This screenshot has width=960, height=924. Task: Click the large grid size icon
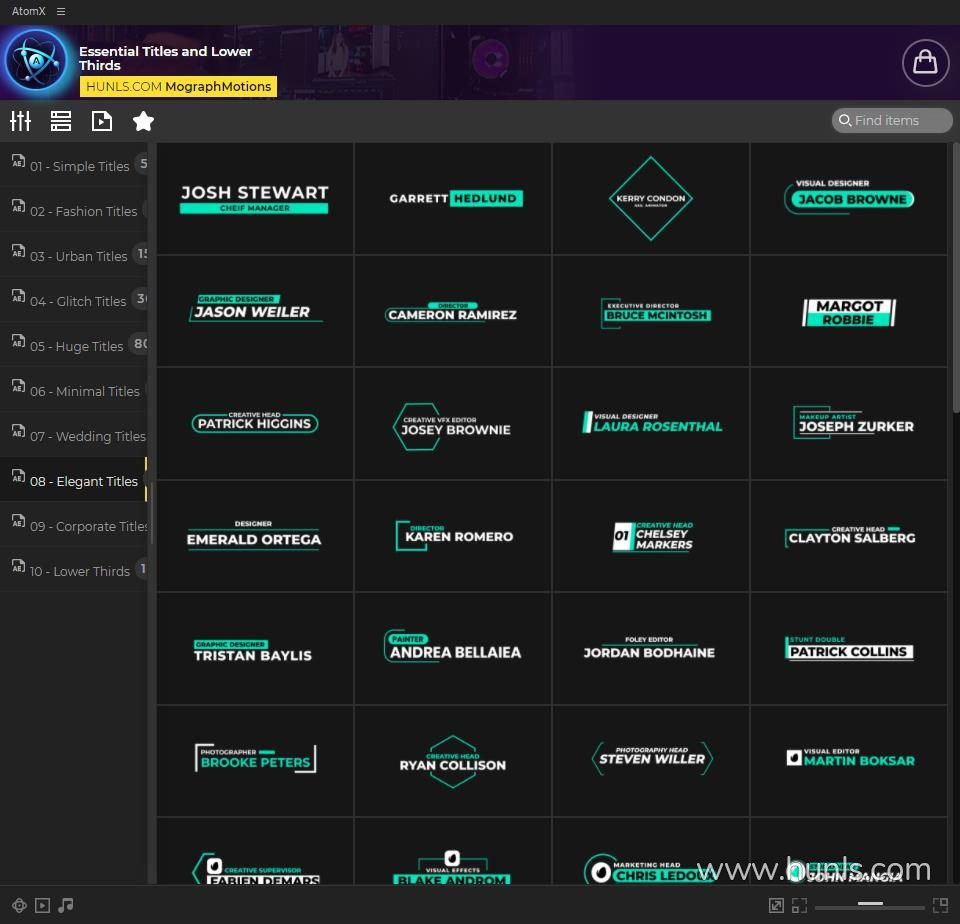tap(940, 905)
